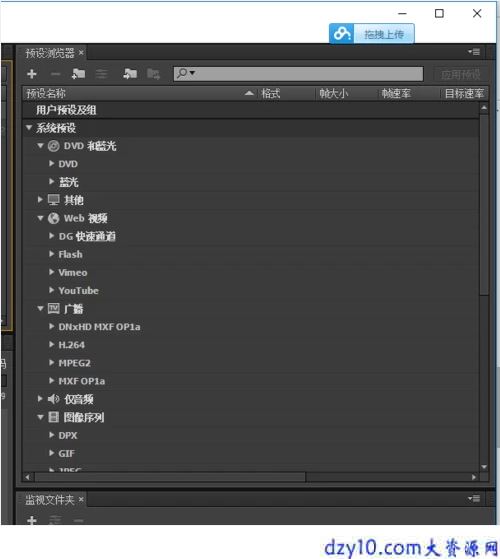This screenshot has height=559, width=500.
Task: Close the 预设浏览器 panel tab
Action: (x=81, y=53)
